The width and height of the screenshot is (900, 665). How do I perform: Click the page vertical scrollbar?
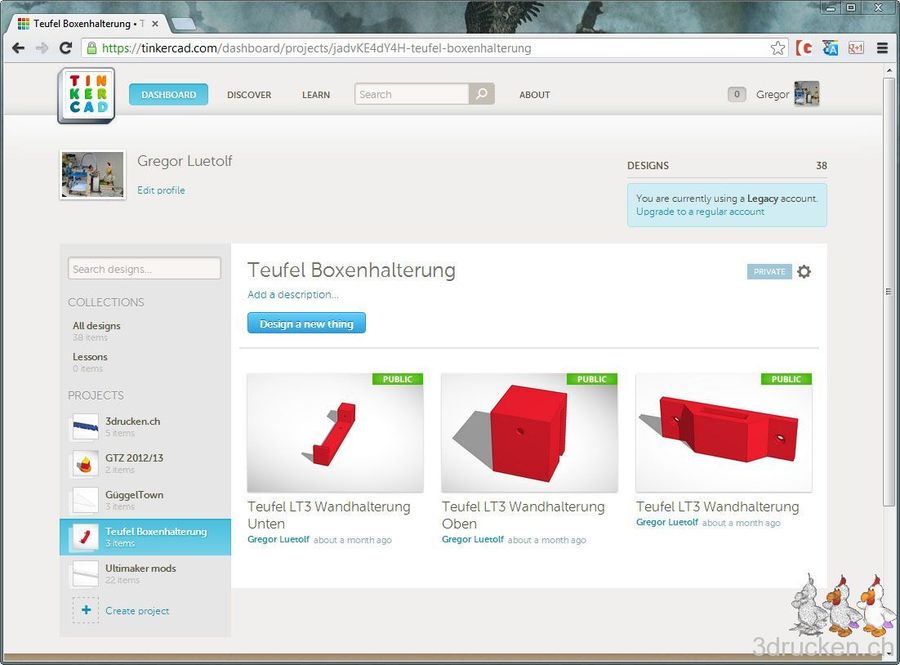click(x=888, y=291)
